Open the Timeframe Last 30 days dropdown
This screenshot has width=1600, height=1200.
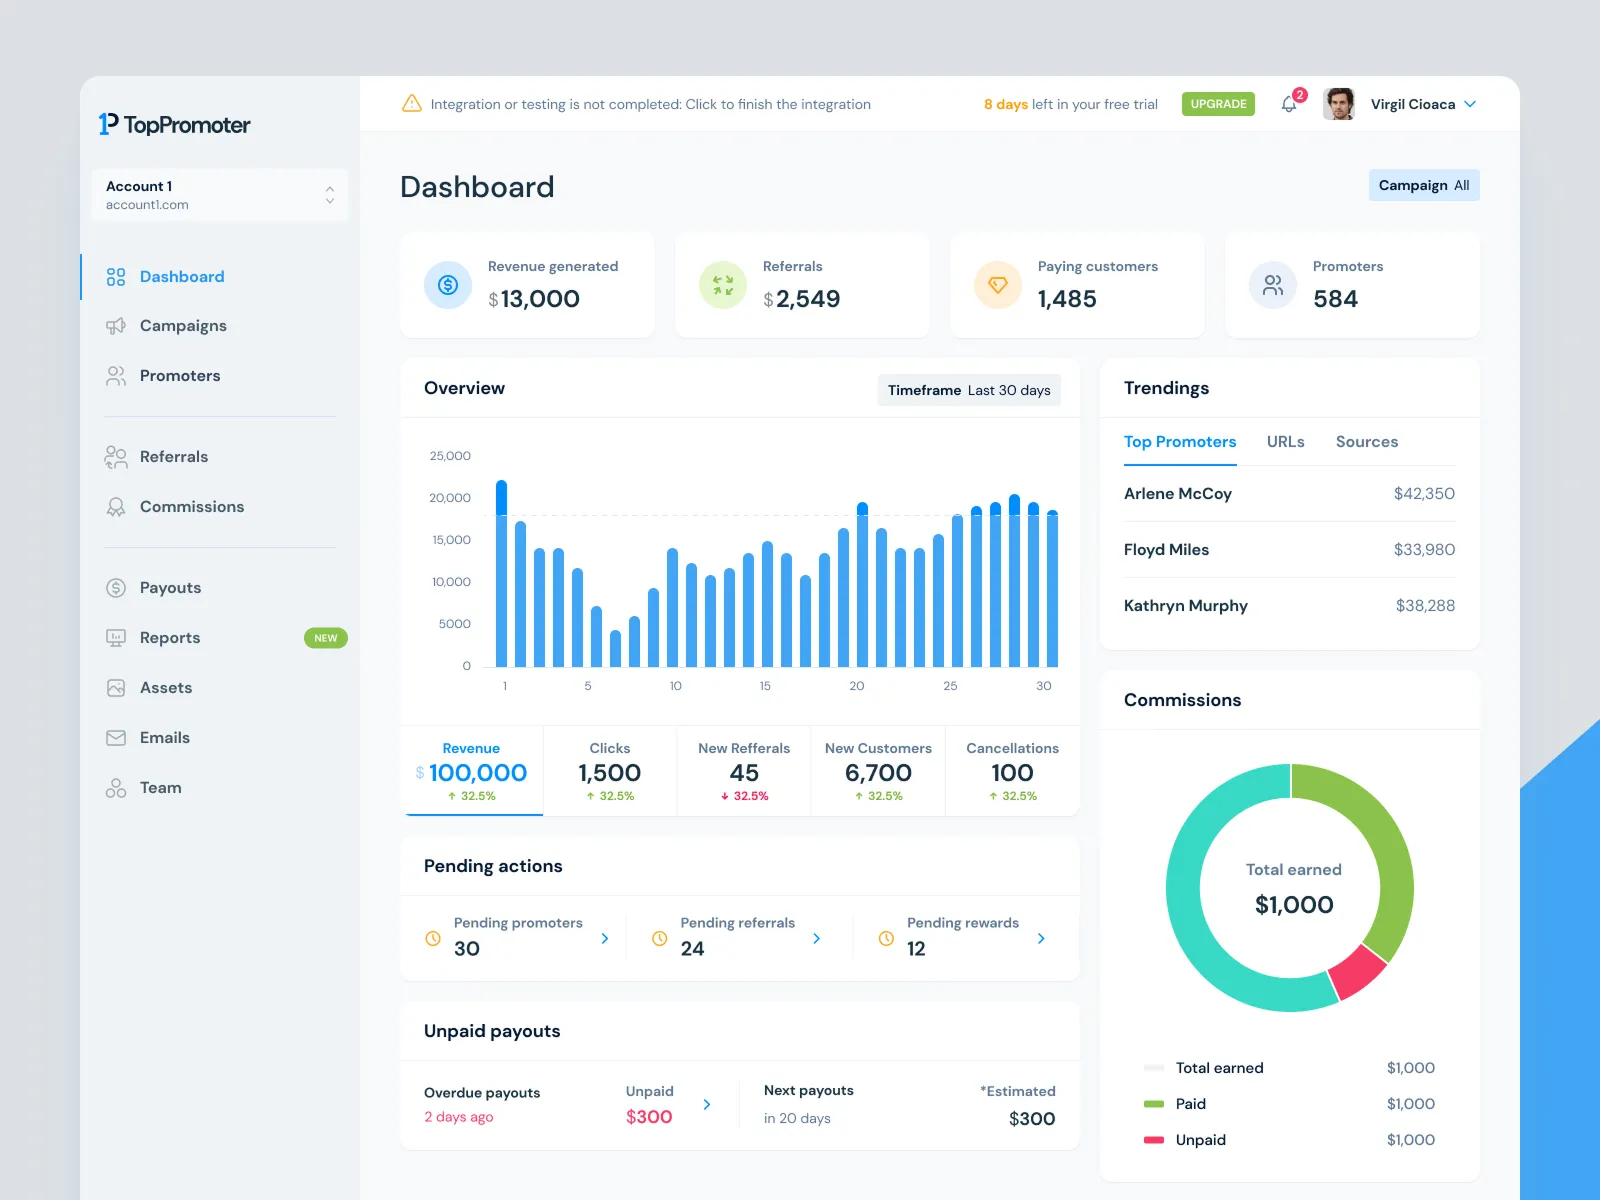point(969,390)
